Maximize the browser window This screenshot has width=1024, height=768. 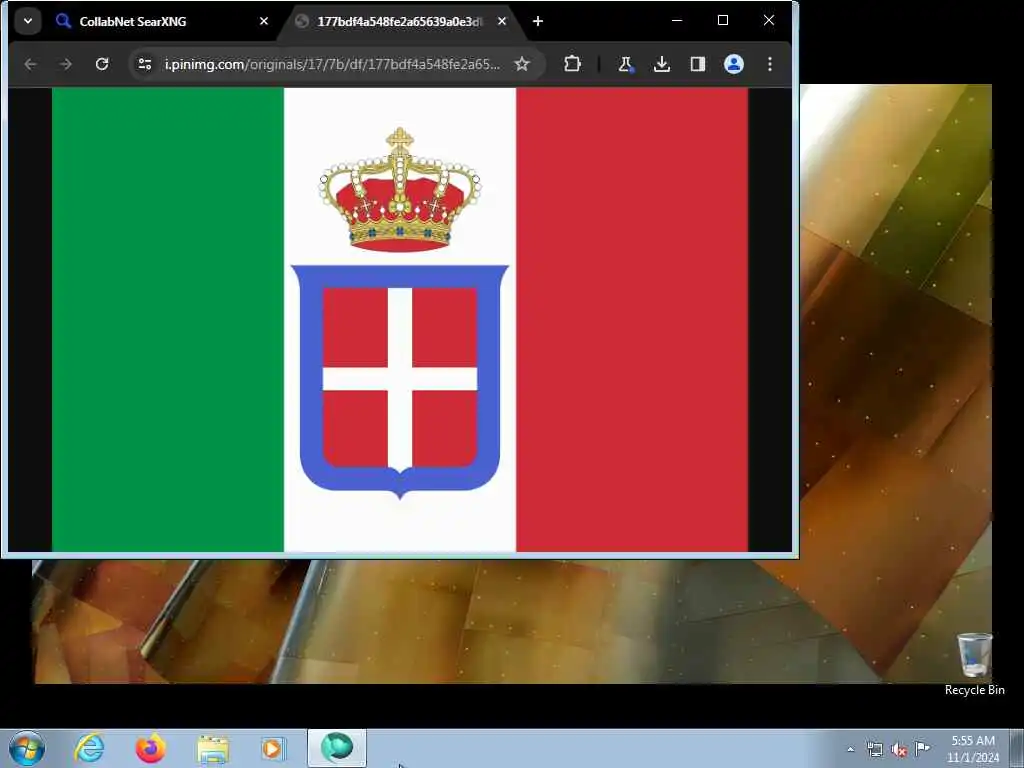(x=723, y=21)
